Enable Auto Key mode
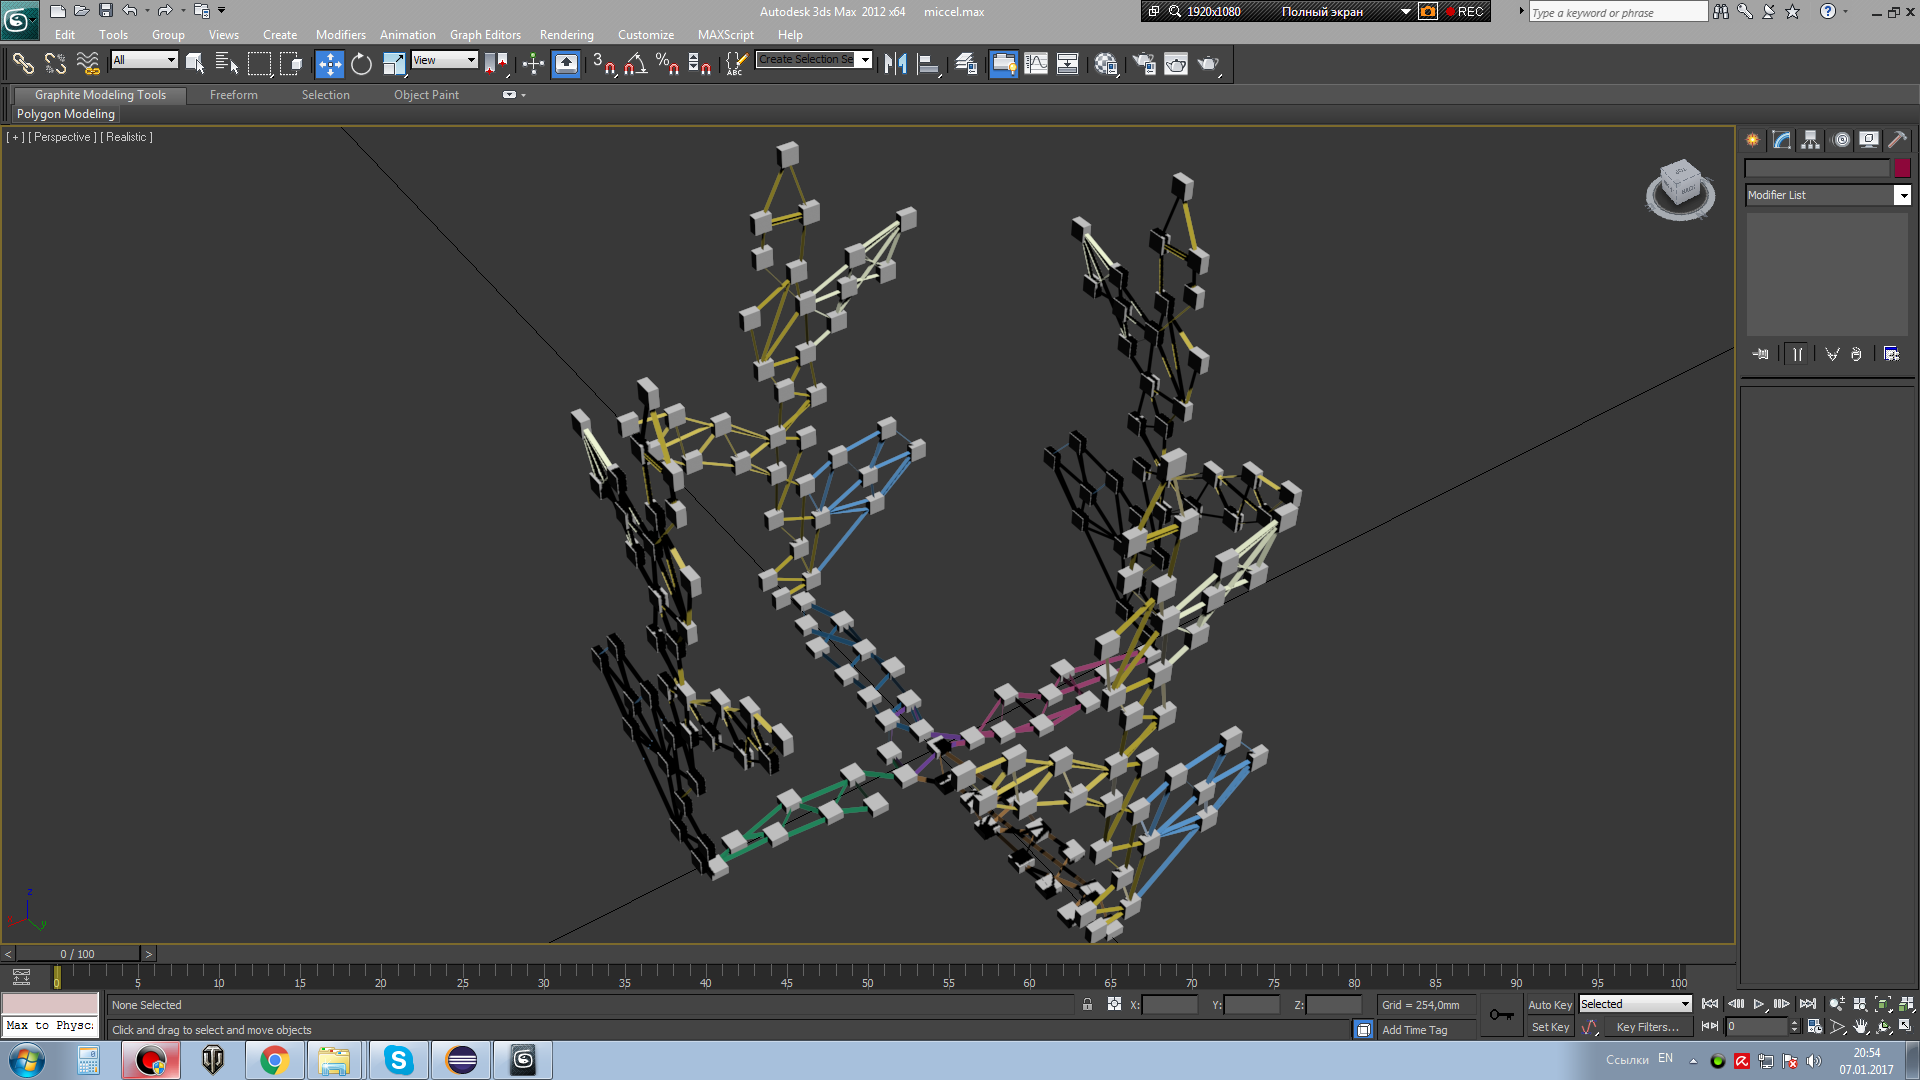 coord(1549,1005)
